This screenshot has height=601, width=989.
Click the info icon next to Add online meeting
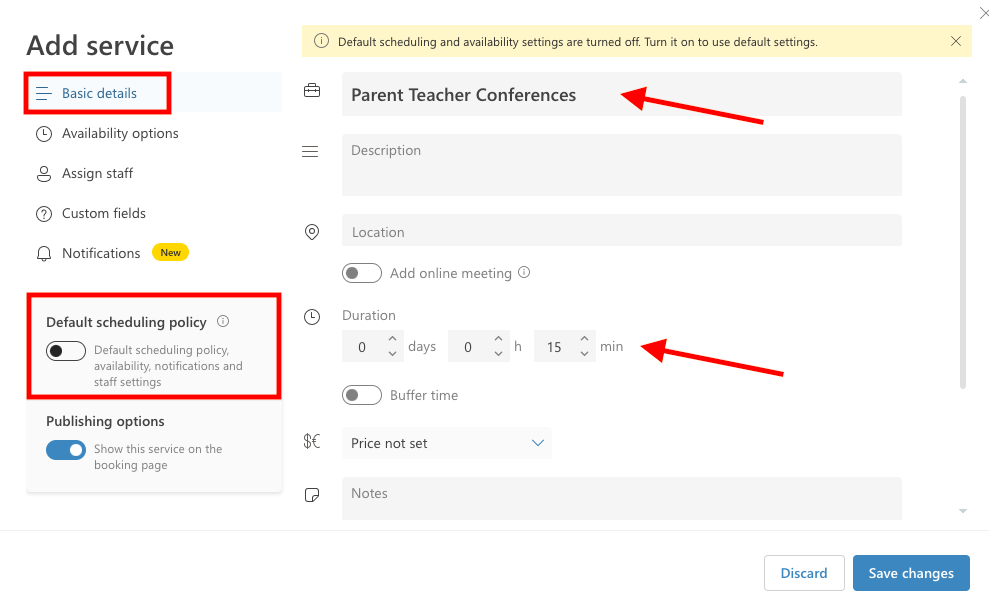[524, 272]
